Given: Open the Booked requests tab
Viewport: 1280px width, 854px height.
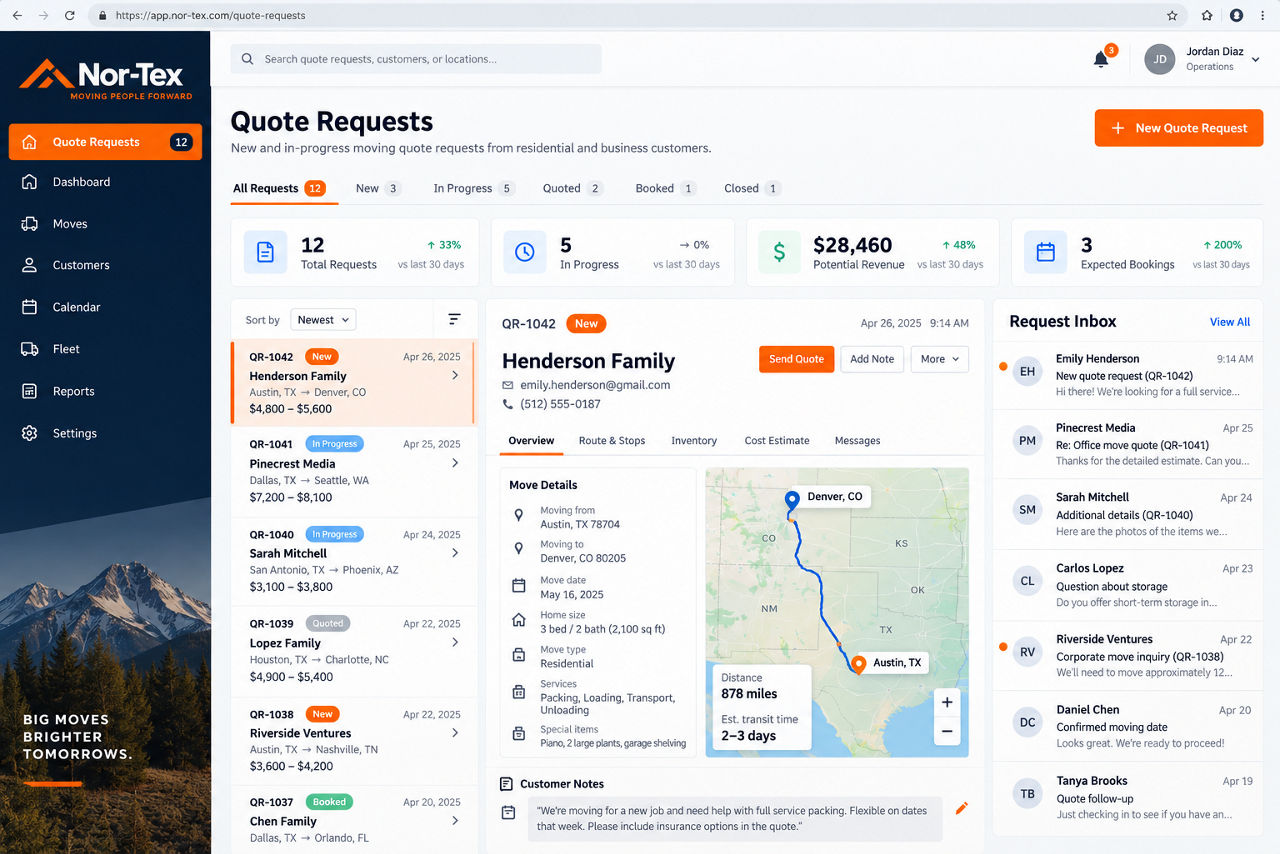Looking at the screenshot, I should [665, 188].
